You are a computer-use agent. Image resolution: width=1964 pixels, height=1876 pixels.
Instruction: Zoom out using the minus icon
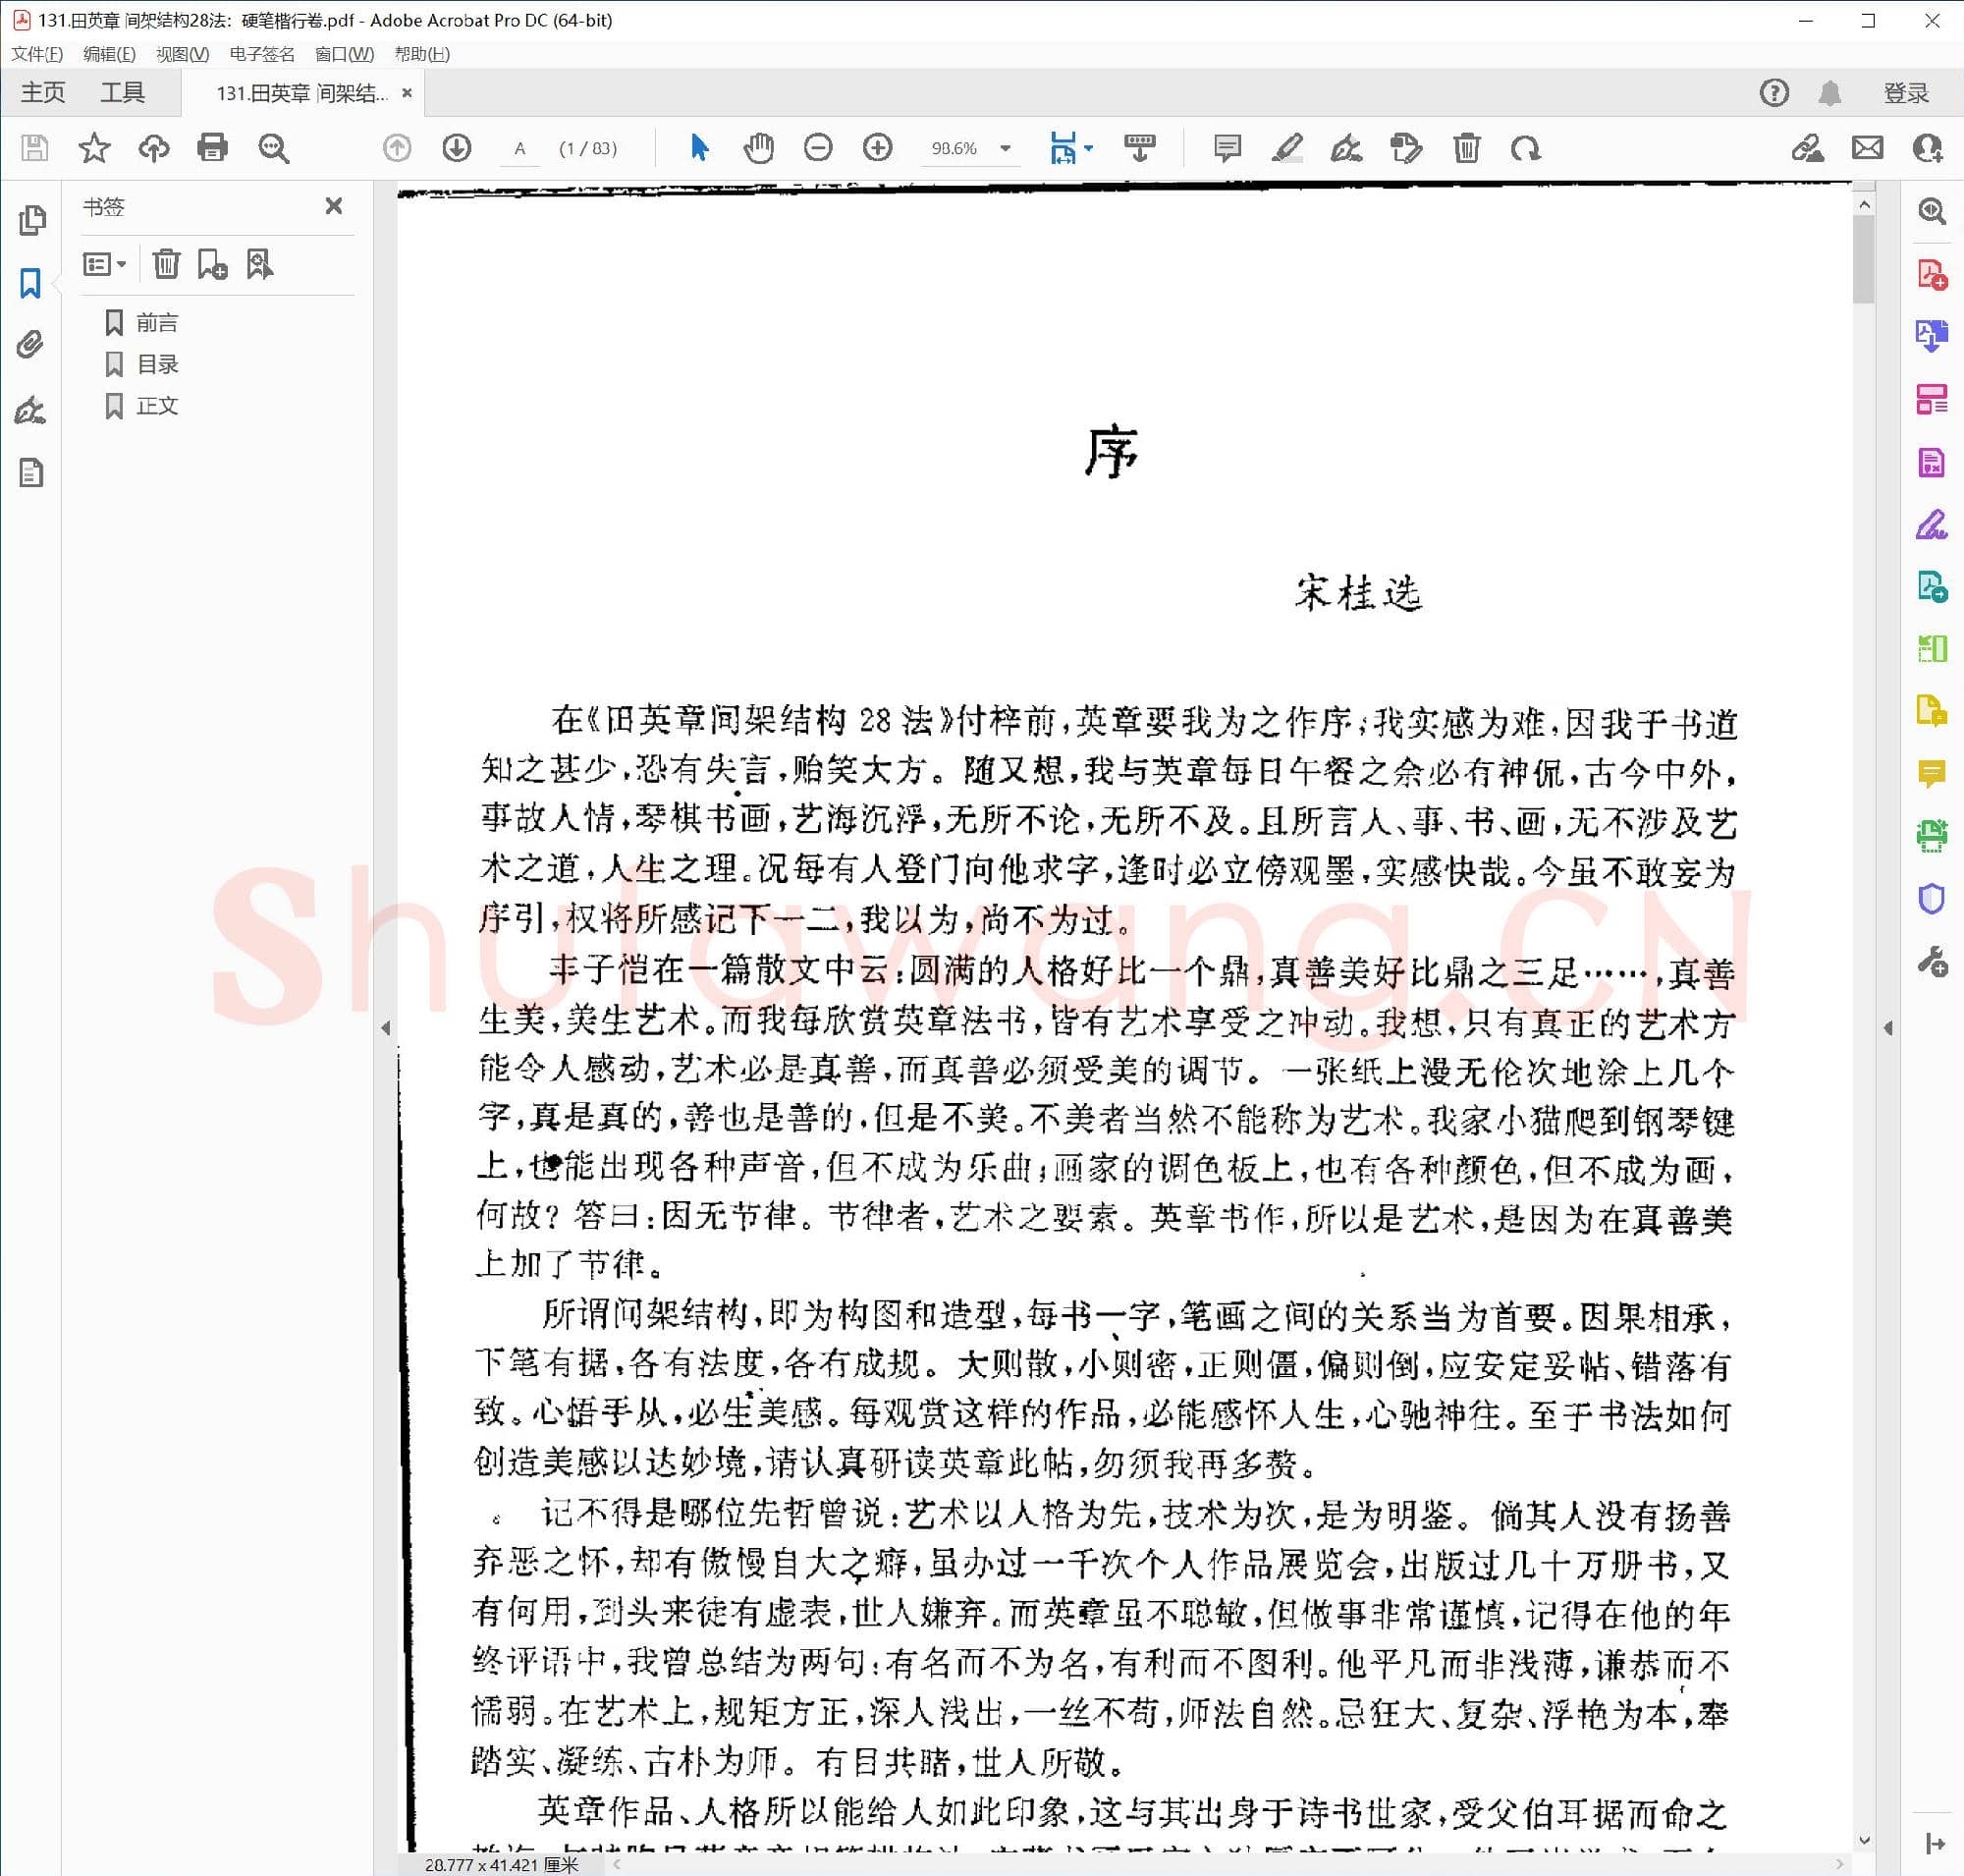818,147
